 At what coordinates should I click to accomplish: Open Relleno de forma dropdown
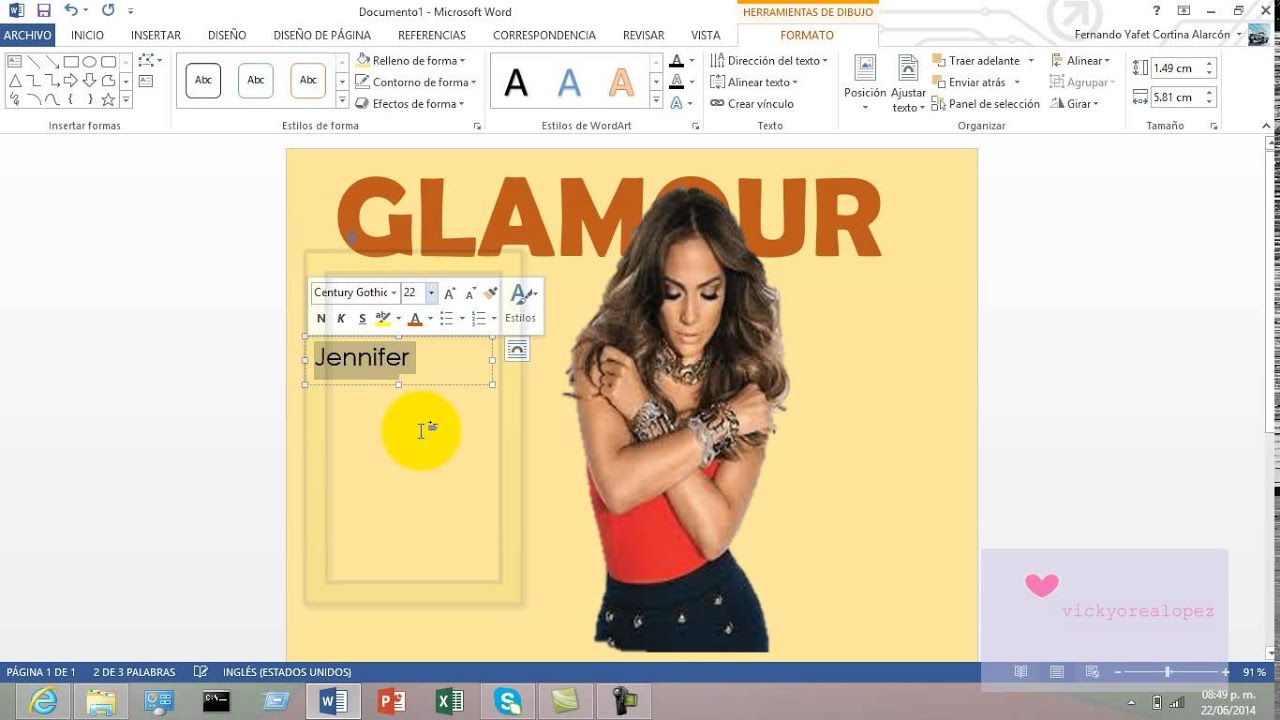[x=411, y=61]
